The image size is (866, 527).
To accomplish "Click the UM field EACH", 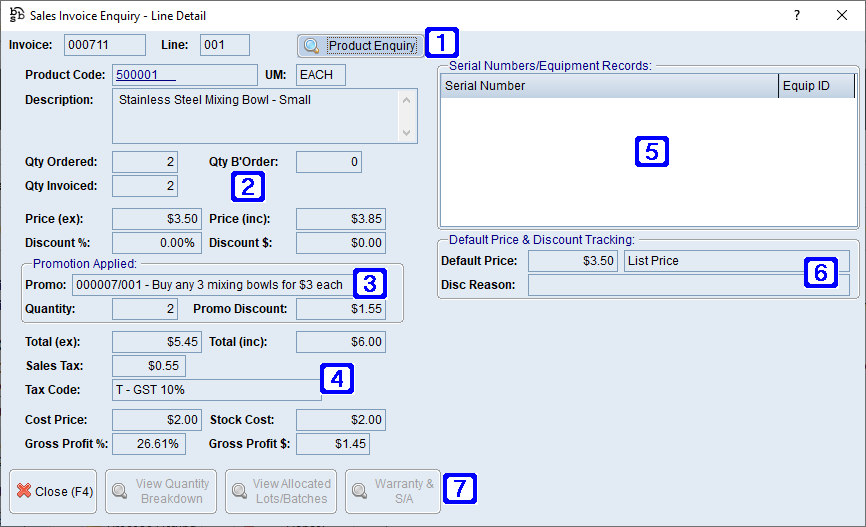I will click(321, 75).
